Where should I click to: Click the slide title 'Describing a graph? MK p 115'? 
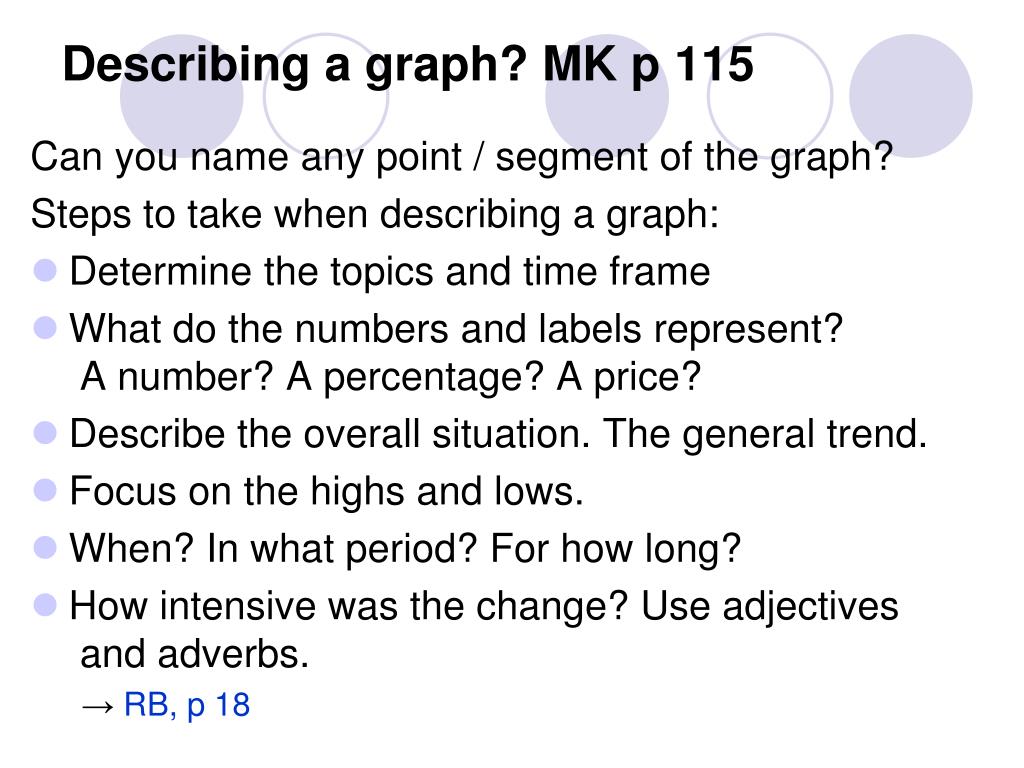(x=408, y=67)
